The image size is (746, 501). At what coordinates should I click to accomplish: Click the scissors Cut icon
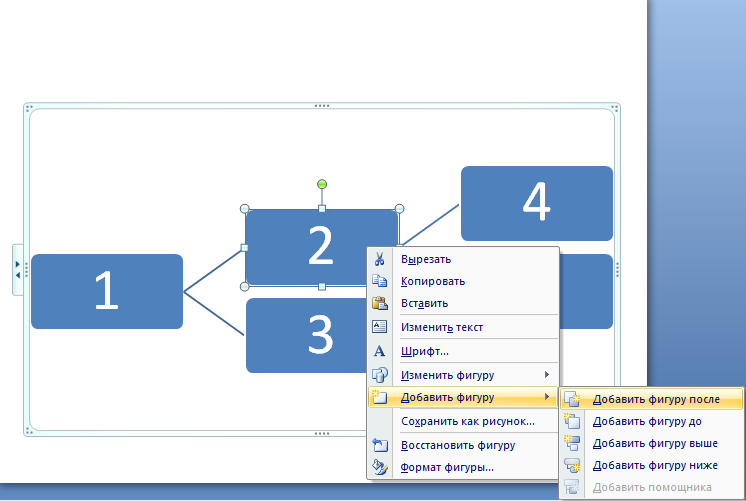click(x=379, y=259)
